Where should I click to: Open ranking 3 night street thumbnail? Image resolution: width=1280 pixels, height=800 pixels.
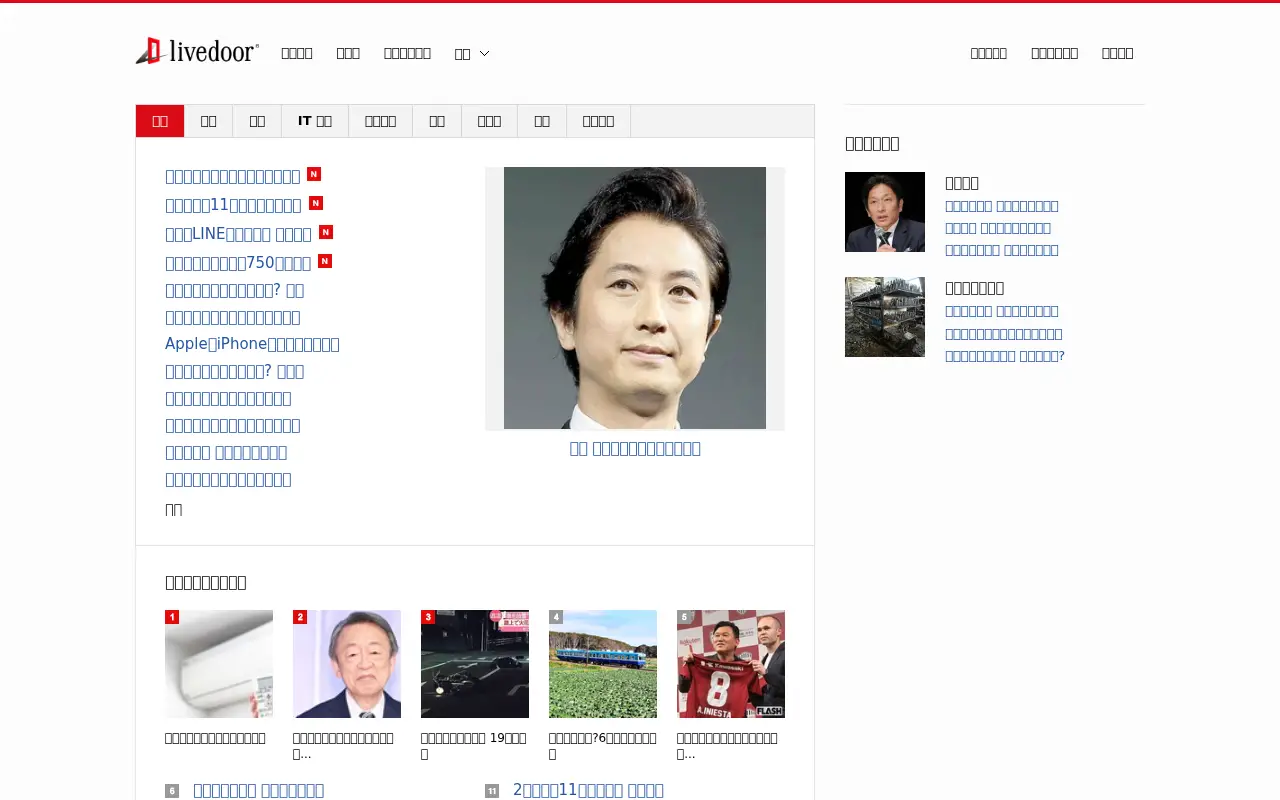[475, 664]
